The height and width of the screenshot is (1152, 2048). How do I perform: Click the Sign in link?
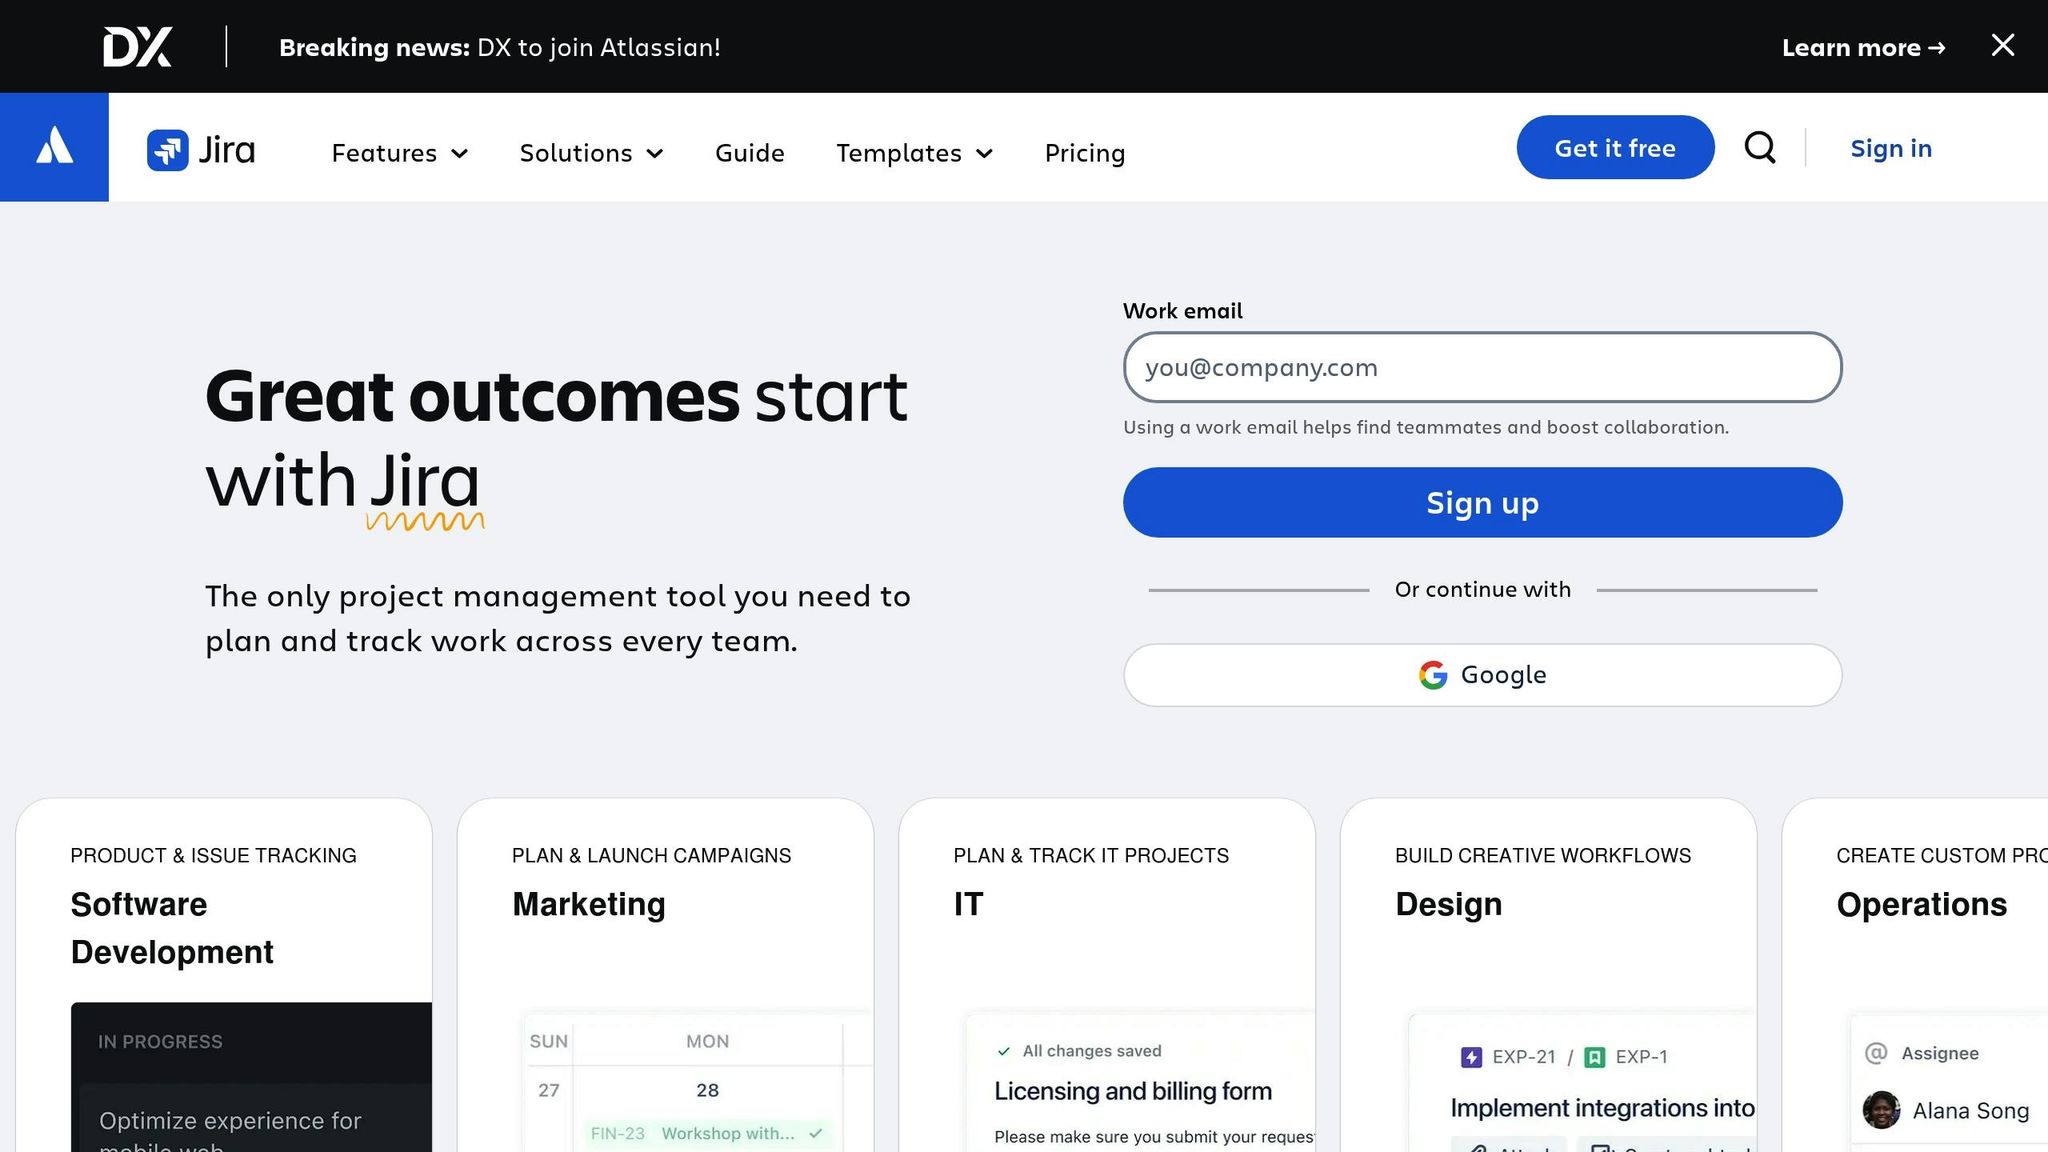coord(1890,148)
